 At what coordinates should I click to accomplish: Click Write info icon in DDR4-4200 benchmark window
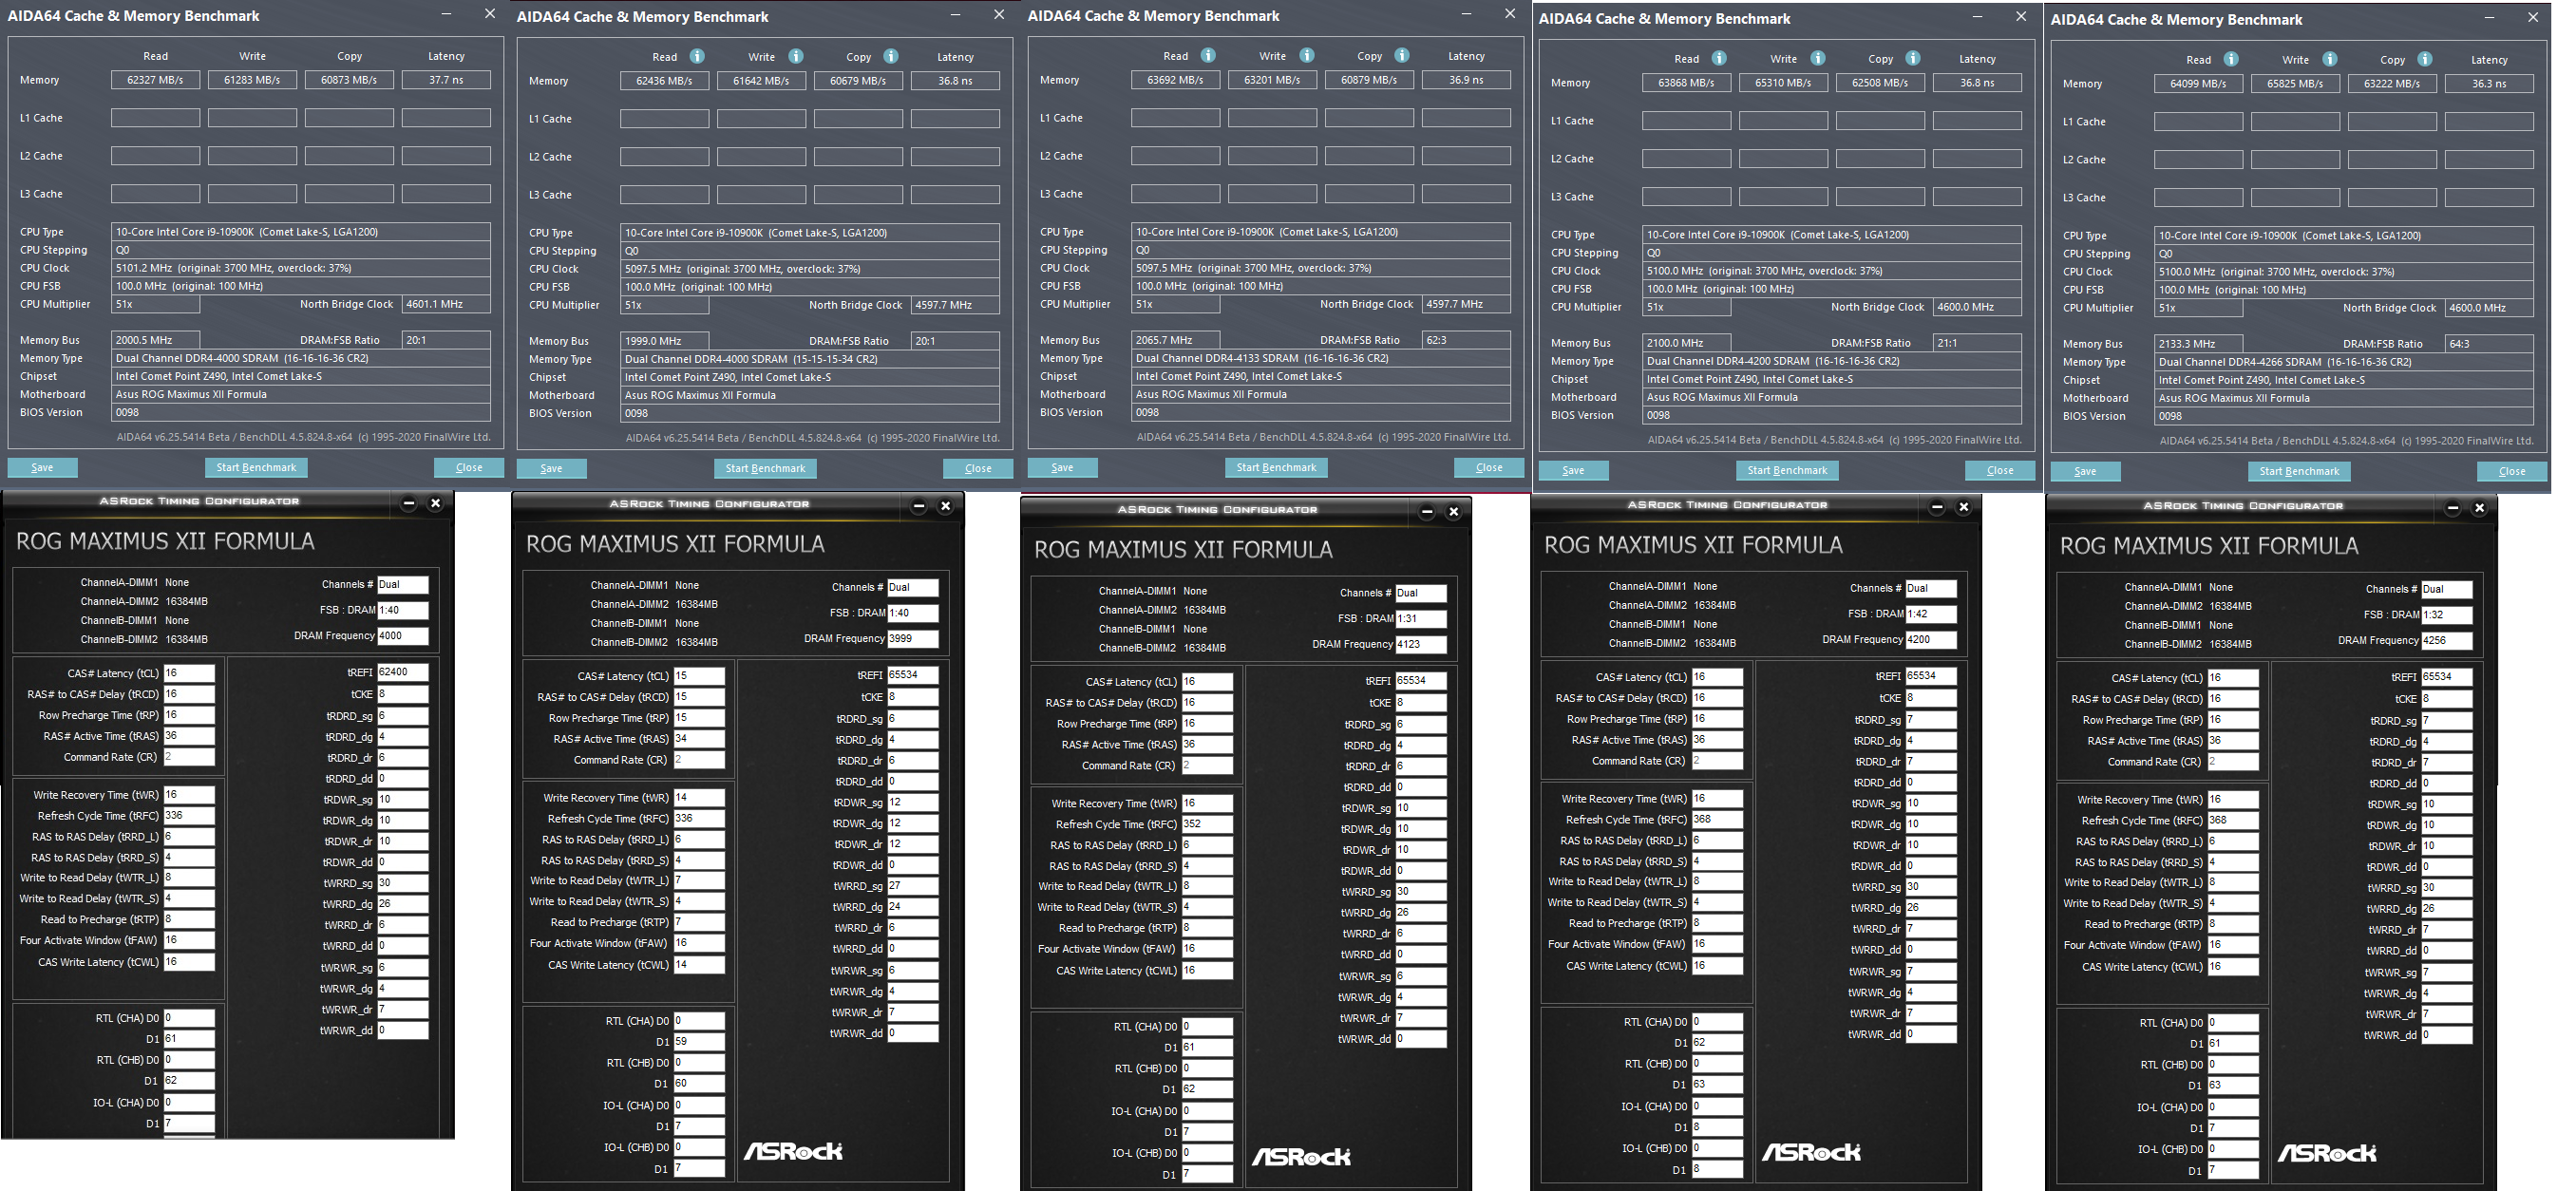point(1818,59)
